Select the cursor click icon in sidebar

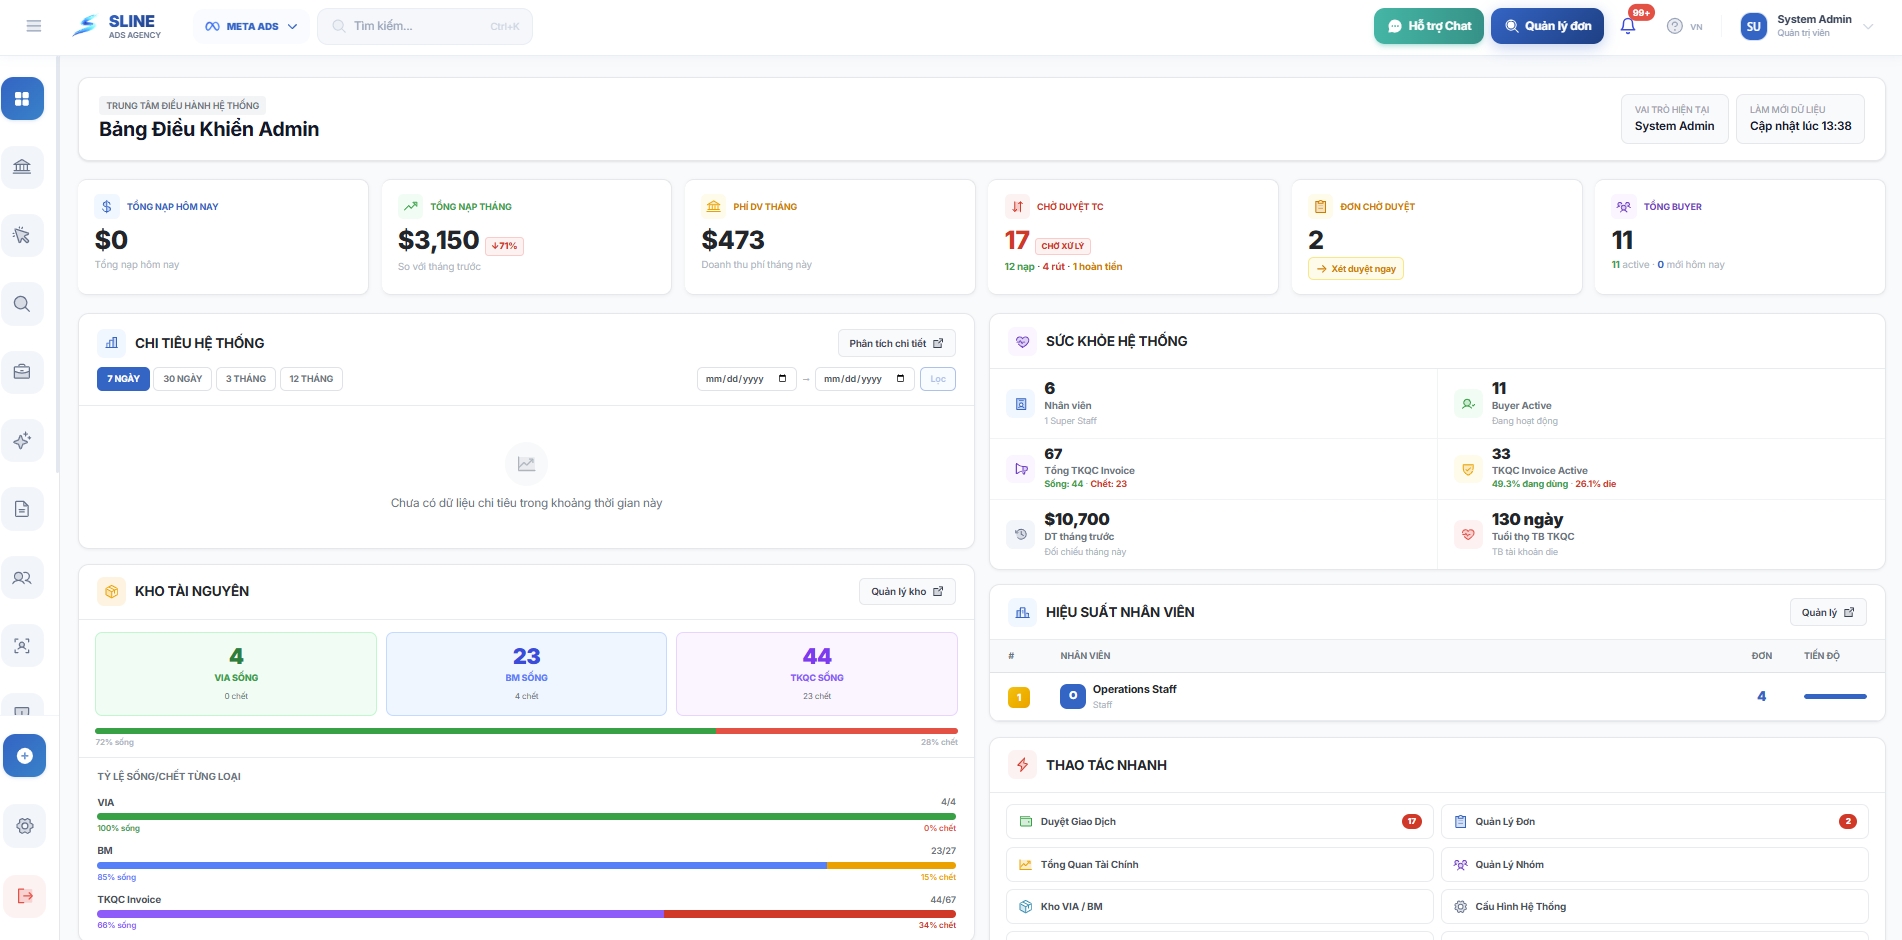point(22,235)
